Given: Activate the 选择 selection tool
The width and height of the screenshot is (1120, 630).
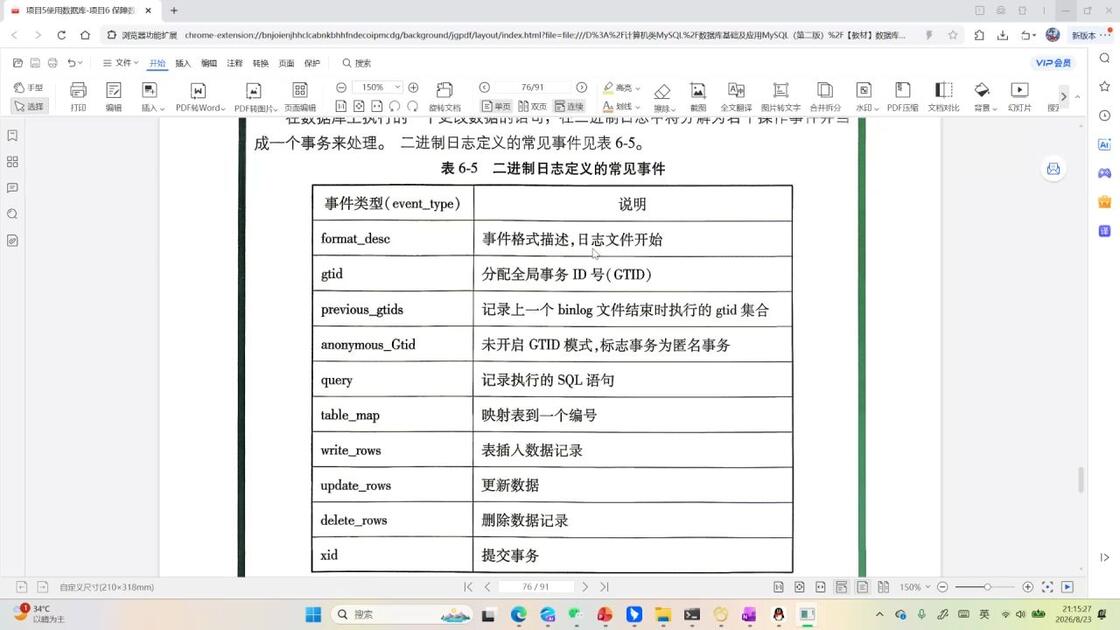Looking at the screenshot, I should coord(29,106).
